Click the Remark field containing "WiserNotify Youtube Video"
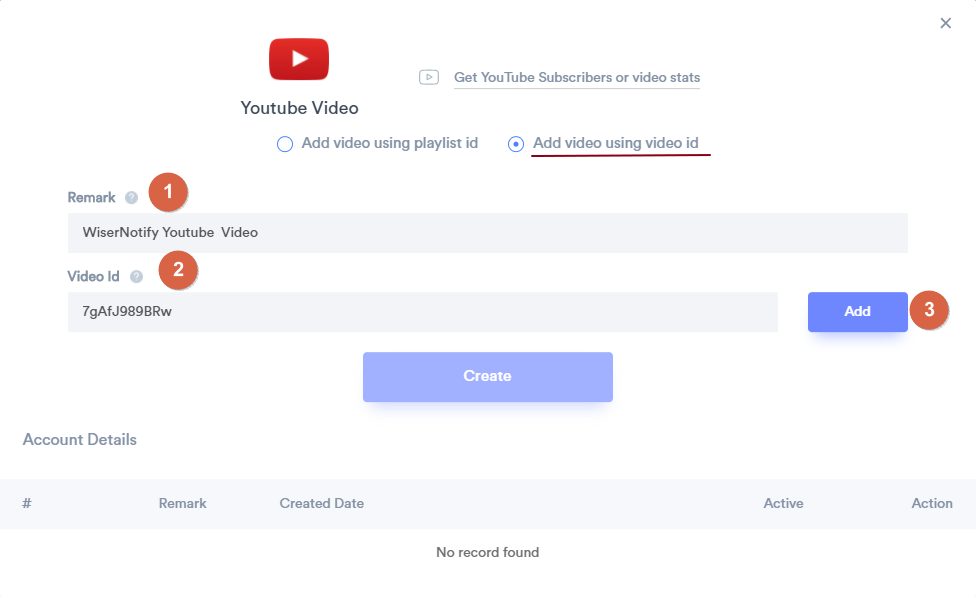Viewport: 976px width, 597px height. tap(487, 232)
